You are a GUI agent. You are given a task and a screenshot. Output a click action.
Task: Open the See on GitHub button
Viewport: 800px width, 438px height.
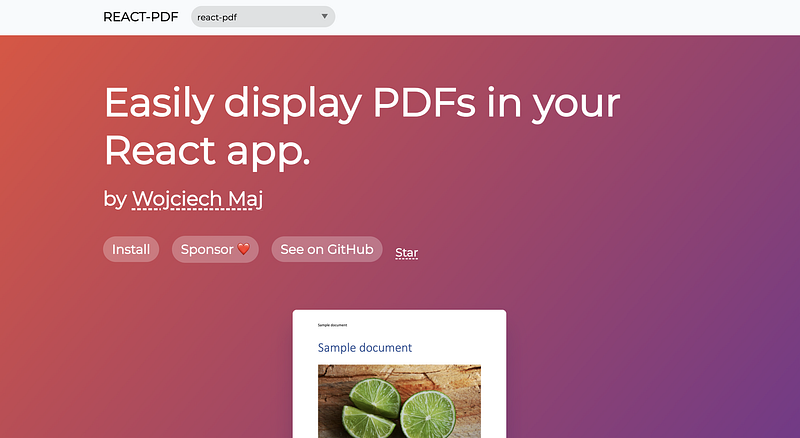[327, 249]
